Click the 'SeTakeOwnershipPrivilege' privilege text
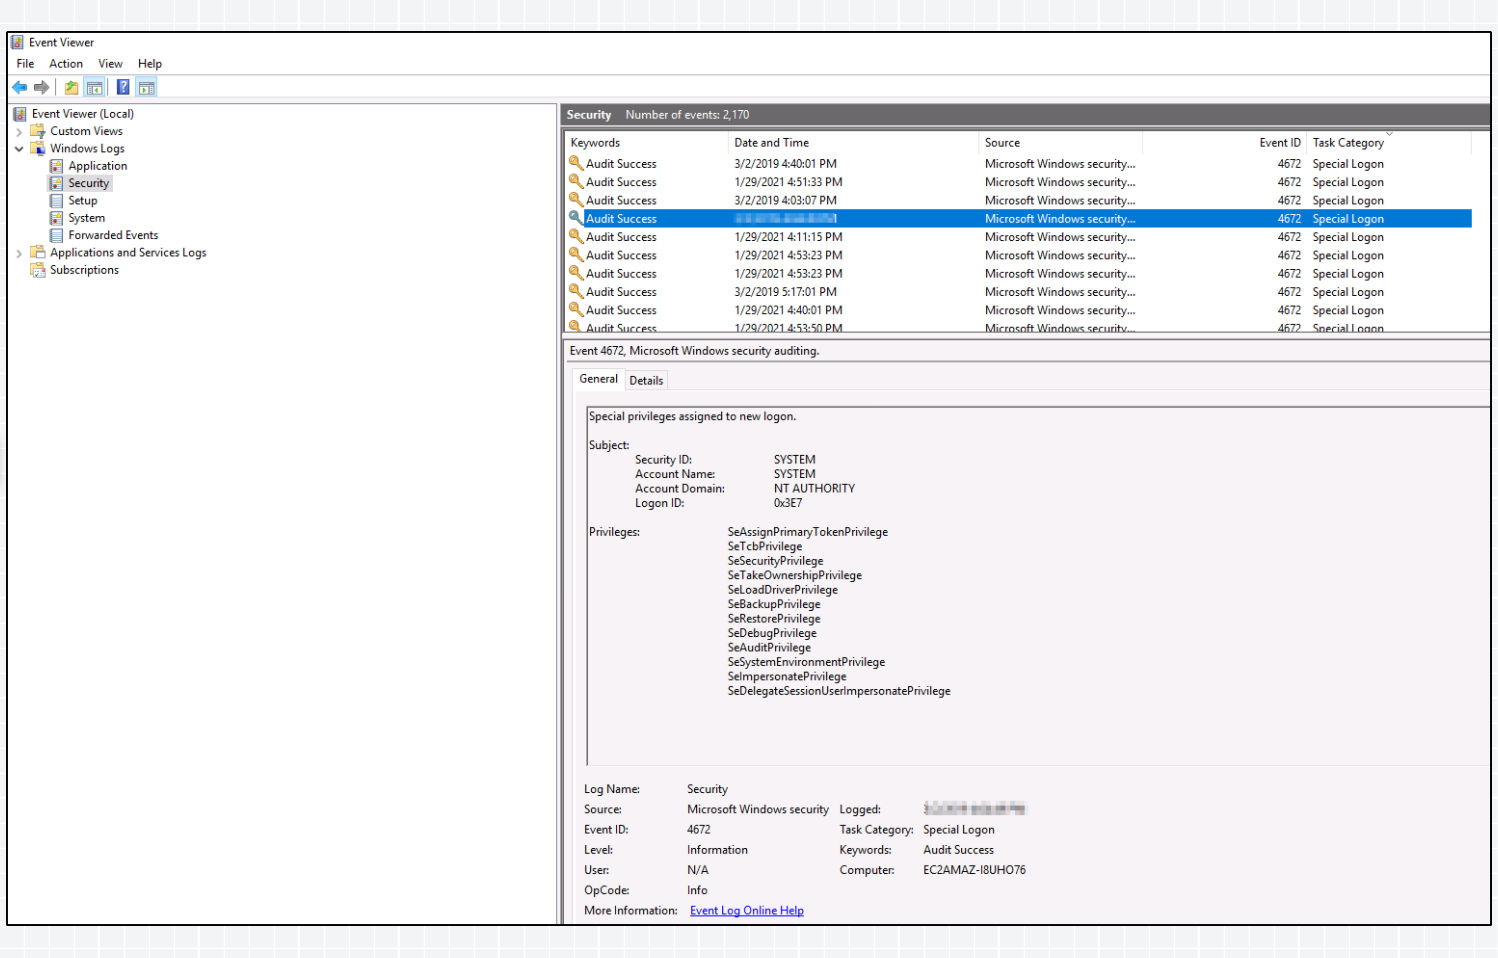 [795, 575]
